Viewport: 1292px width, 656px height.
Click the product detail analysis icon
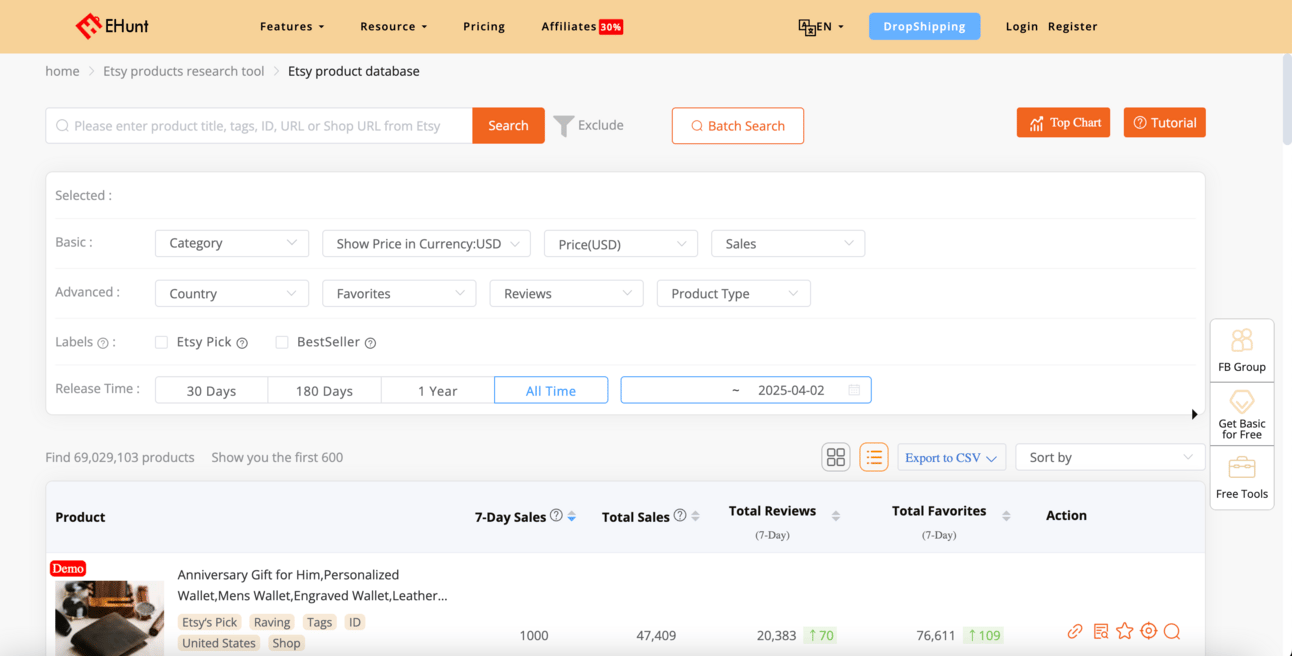point(1101,631)
